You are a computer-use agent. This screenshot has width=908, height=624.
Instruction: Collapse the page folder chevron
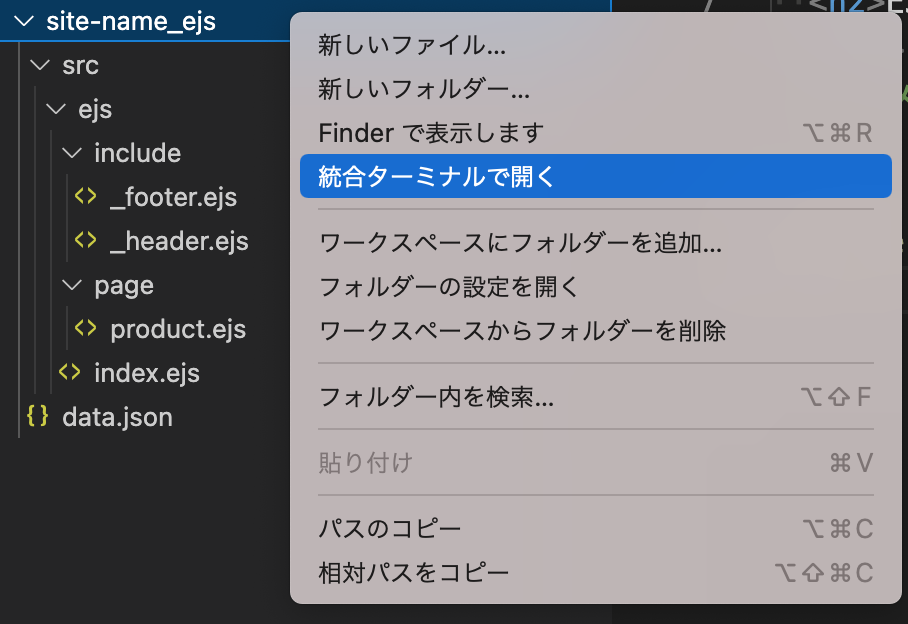point(72,285)
